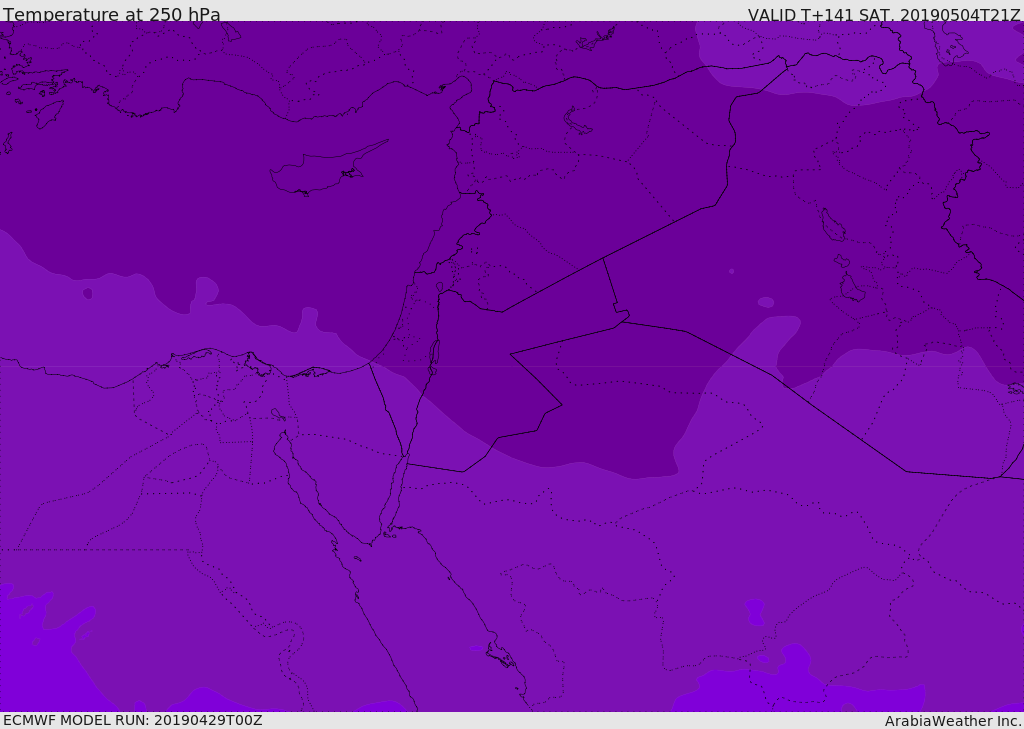Click the 'ECMWF MODEL RUN: 20190429T00Z' footer text
The image size is (1024, 729).
point(133,720)
